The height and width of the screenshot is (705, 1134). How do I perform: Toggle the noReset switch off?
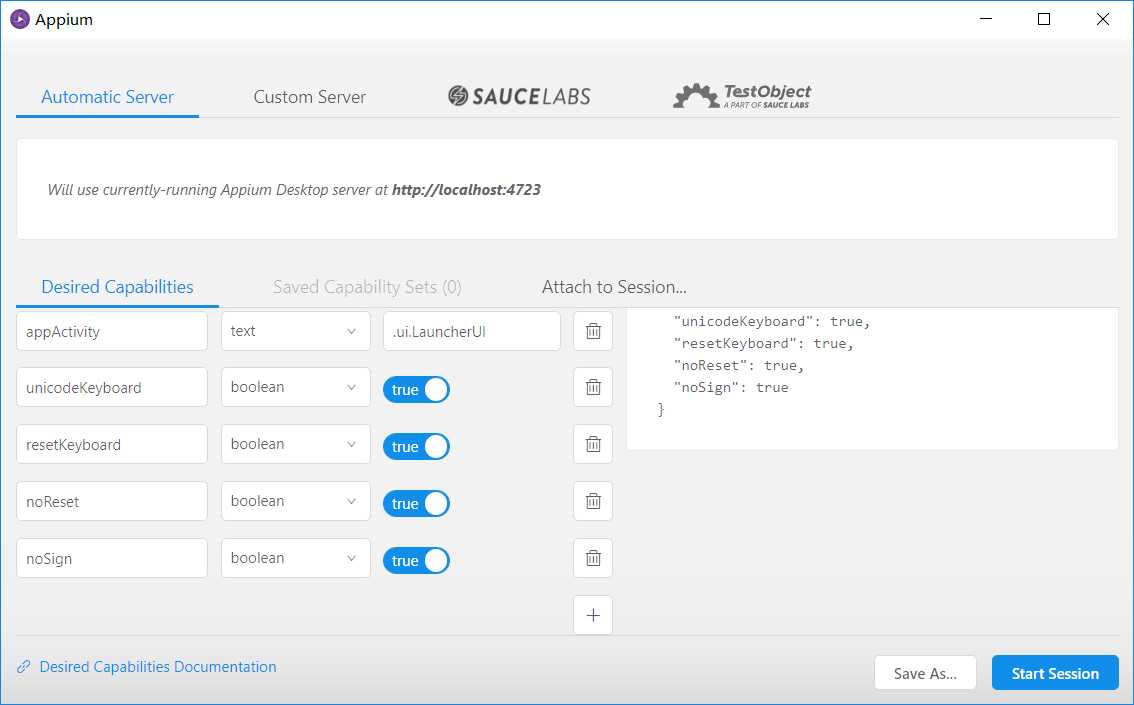tap(417, 503)
